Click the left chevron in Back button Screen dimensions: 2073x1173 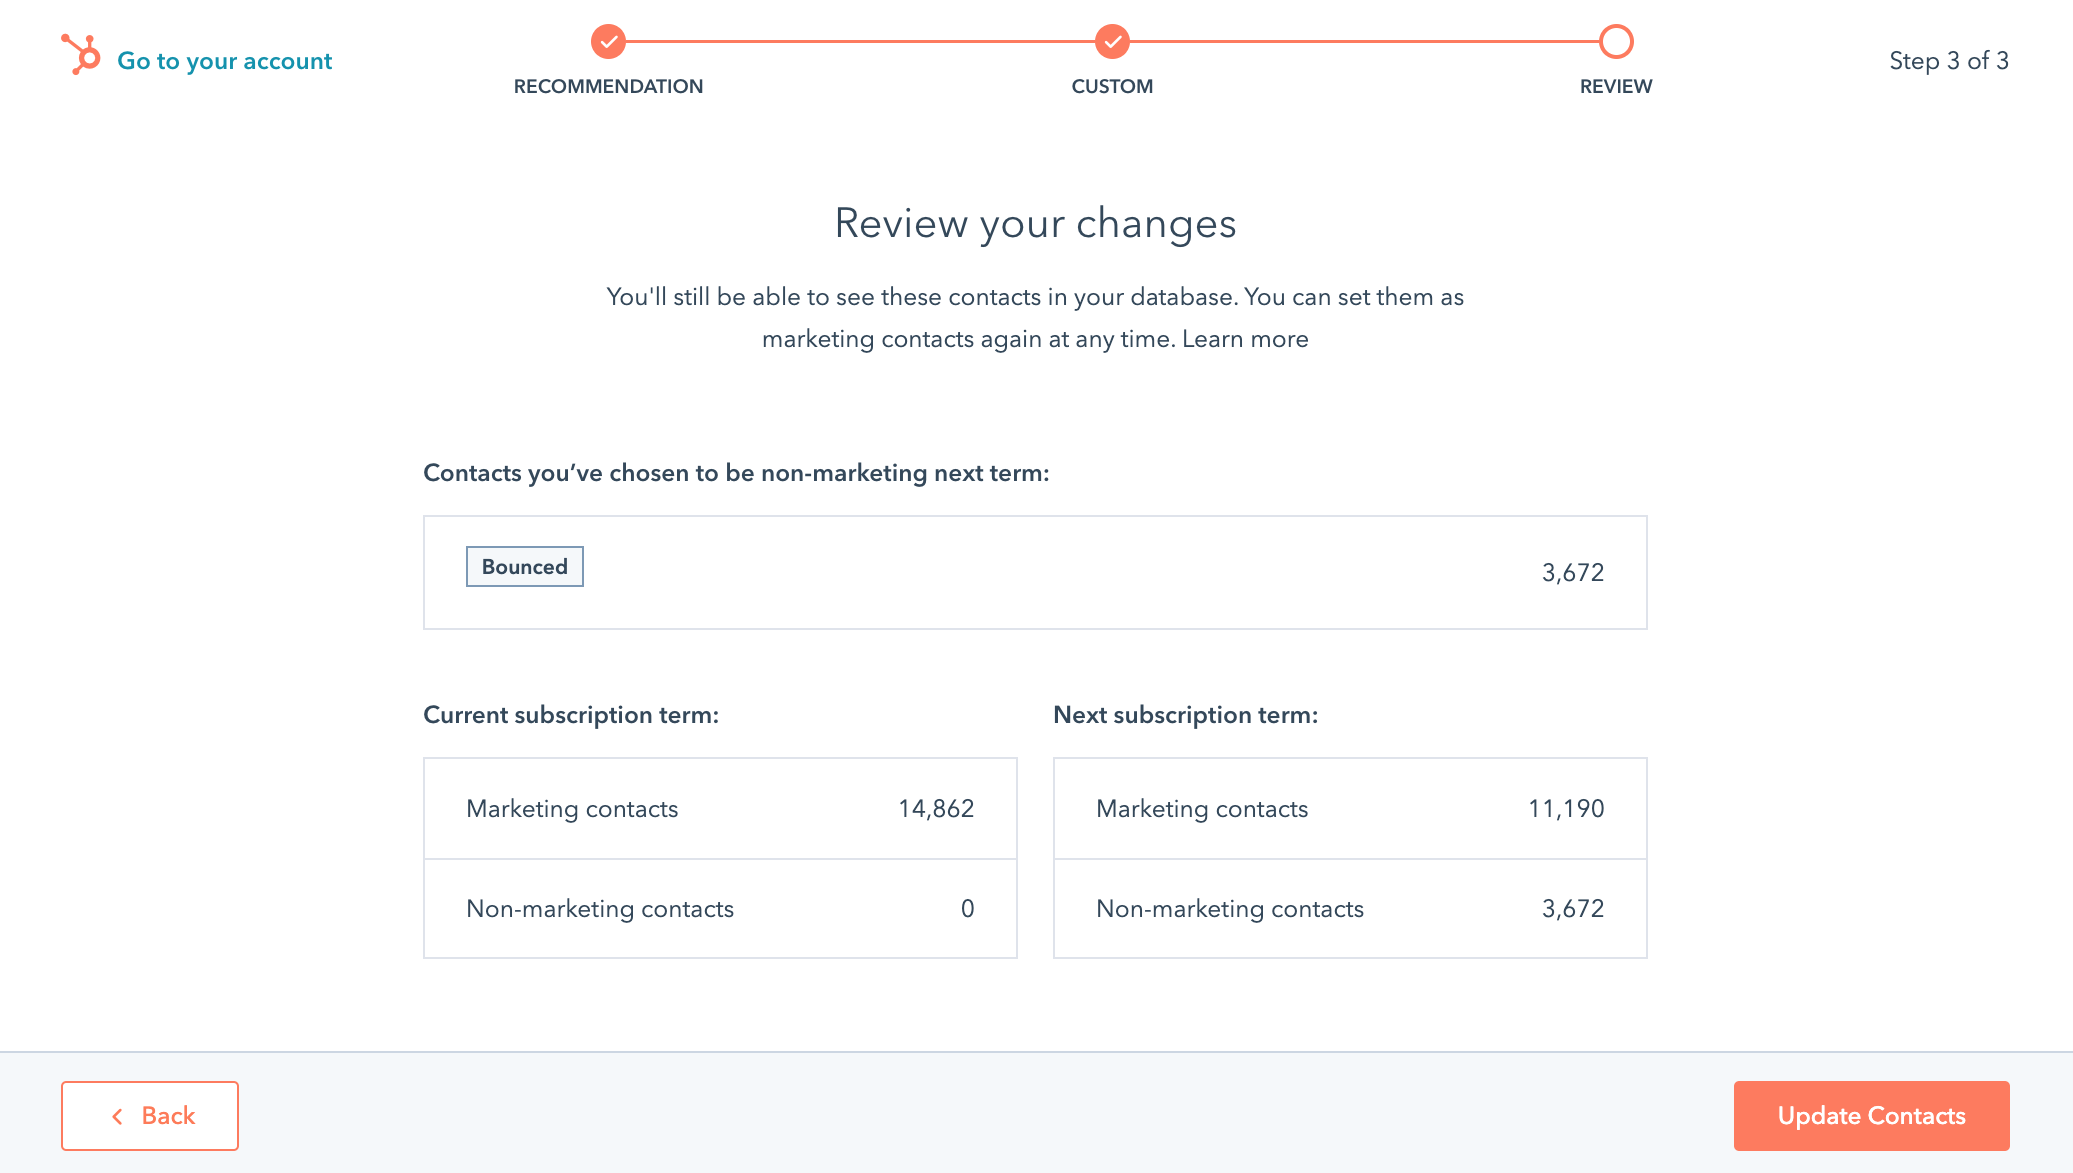(117, 1116)
